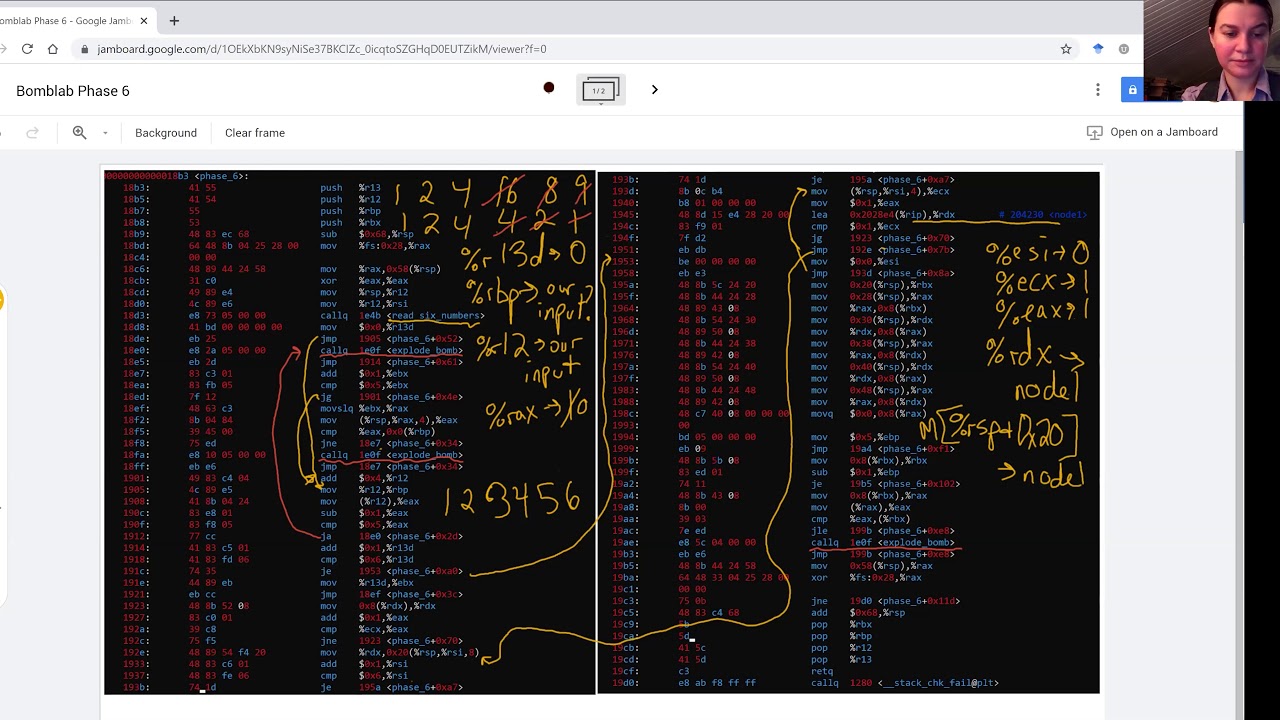The width and height of the screenshot is (1280, 720).
Task: Click the Bomblab Phase 6 jam title
Action: 73,91
